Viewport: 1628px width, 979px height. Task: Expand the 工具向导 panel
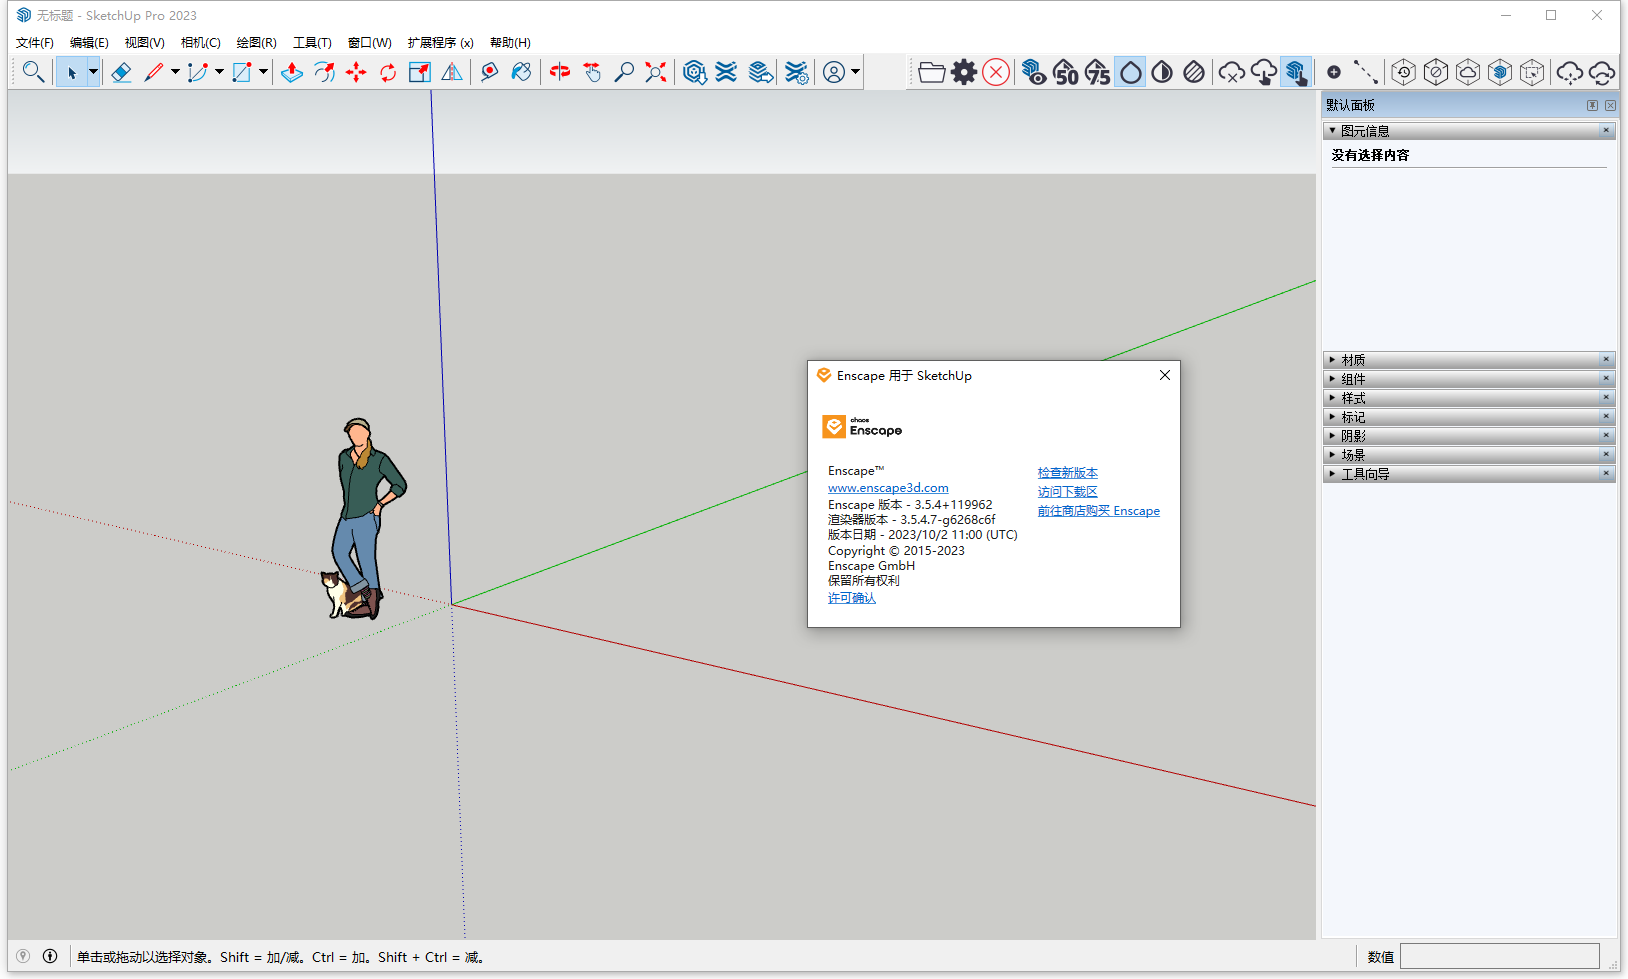[x=1469, y=474]
